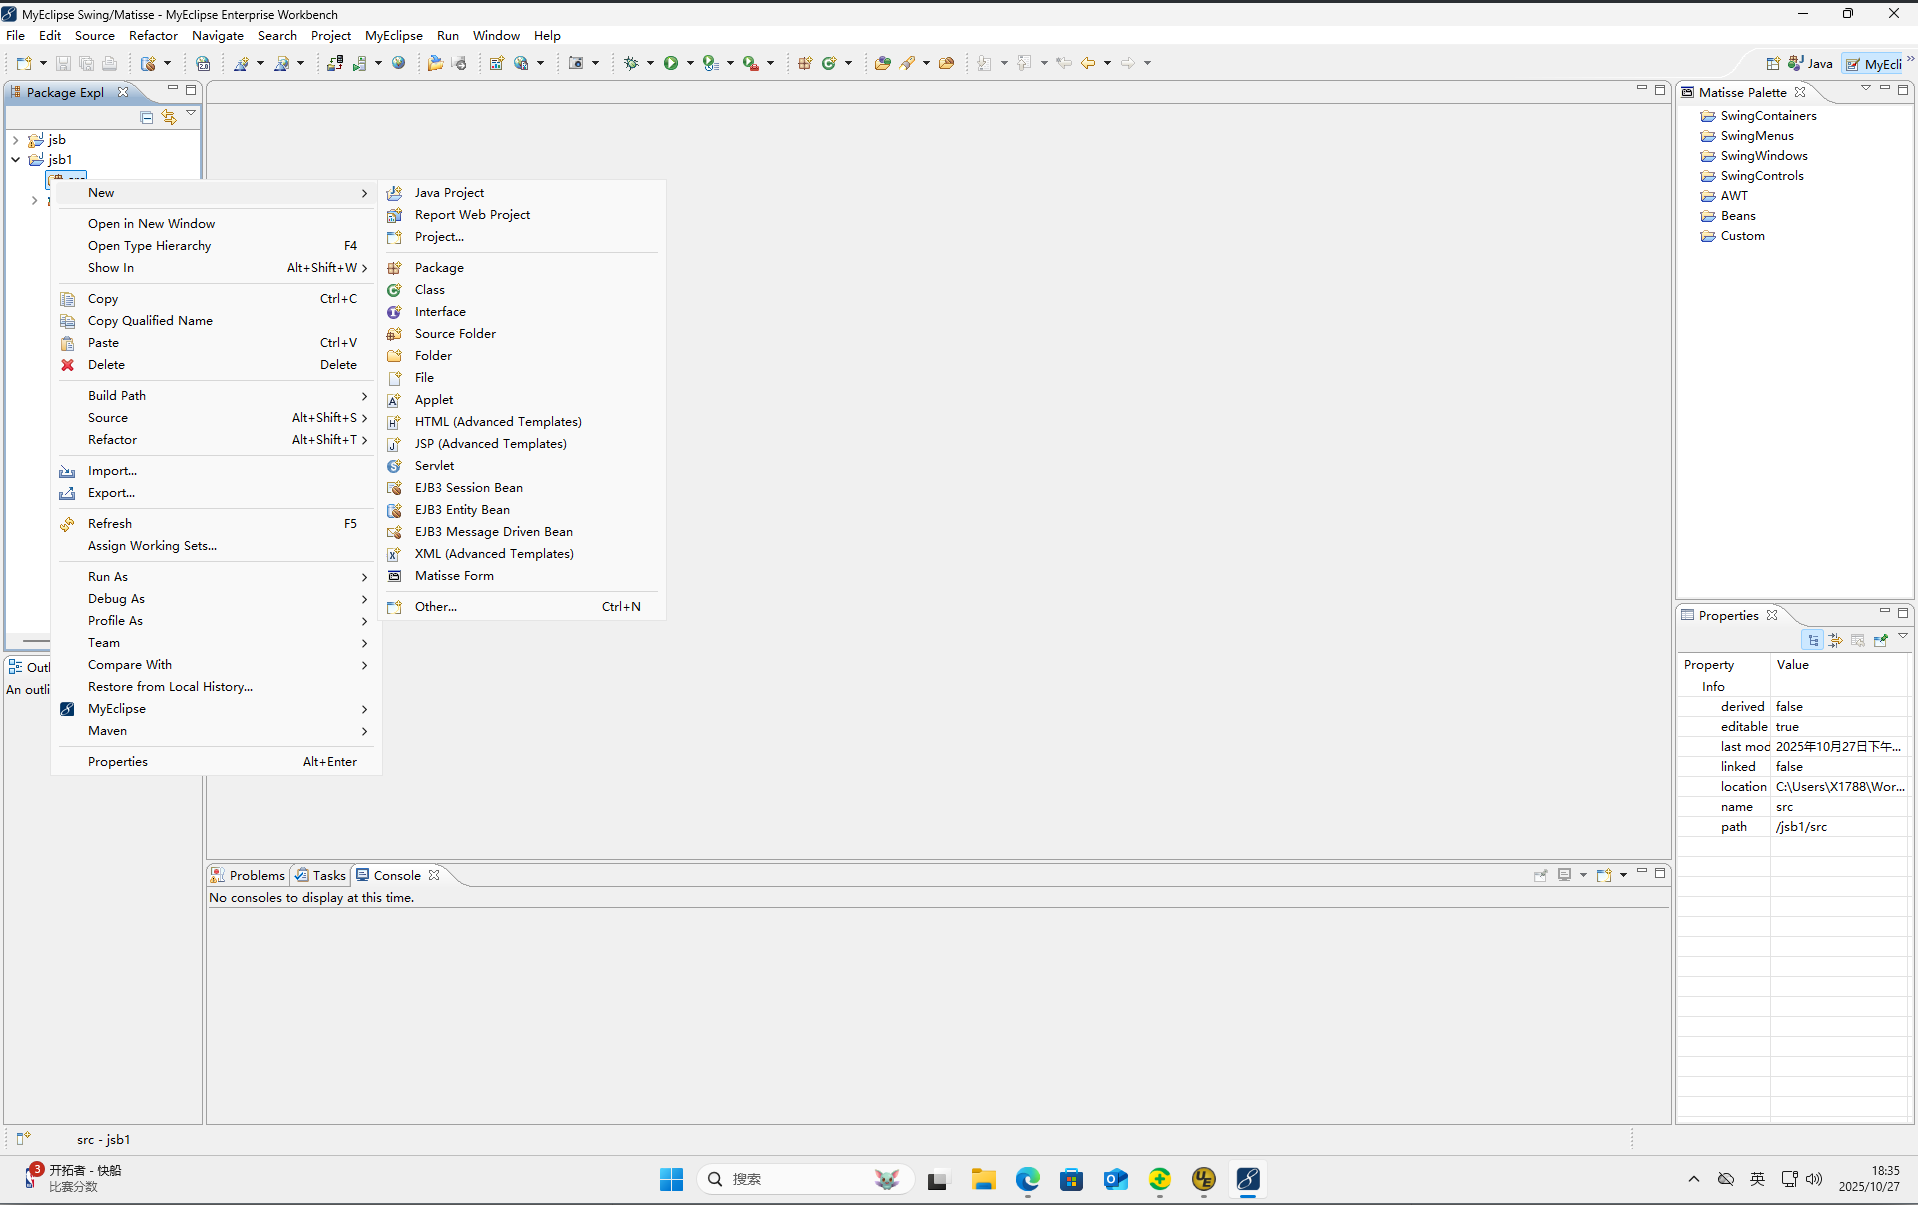The image size is (1918, 1205).
Task: Click Display Selected Console monitor icon
Action: click(x=1565, y=875)
